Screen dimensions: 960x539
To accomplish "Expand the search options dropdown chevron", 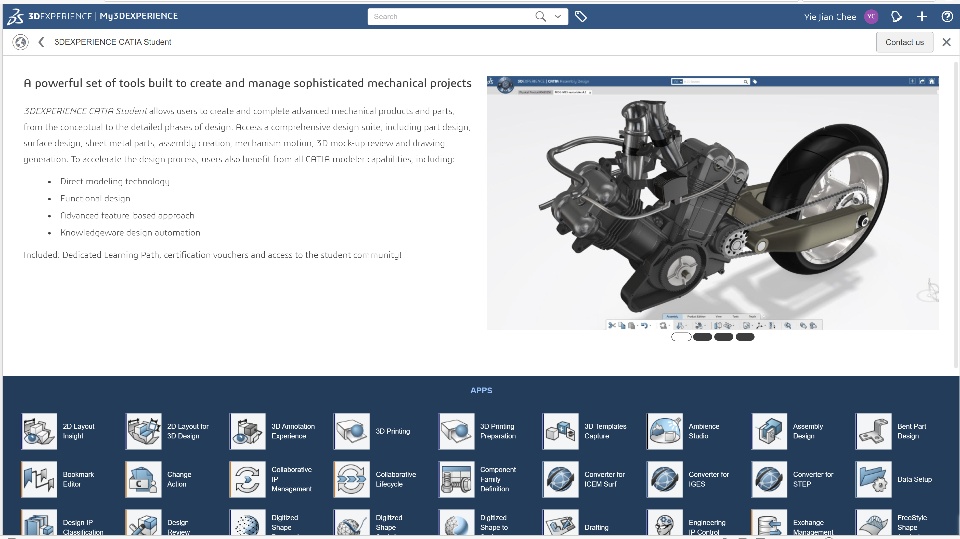I will click(x=558, y=17).
